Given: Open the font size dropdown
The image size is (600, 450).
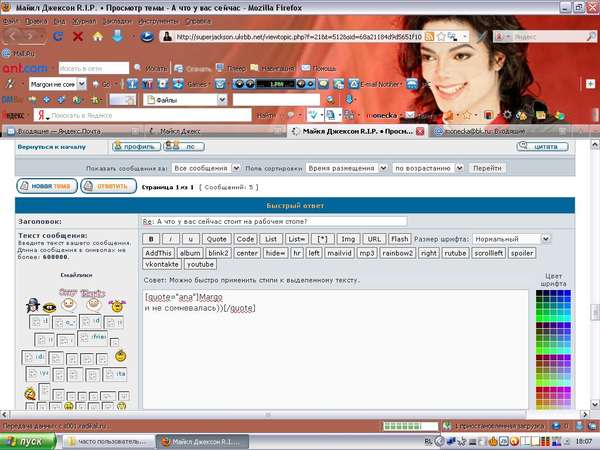Looking at the screenshot, I should click(x=494, y=239).
